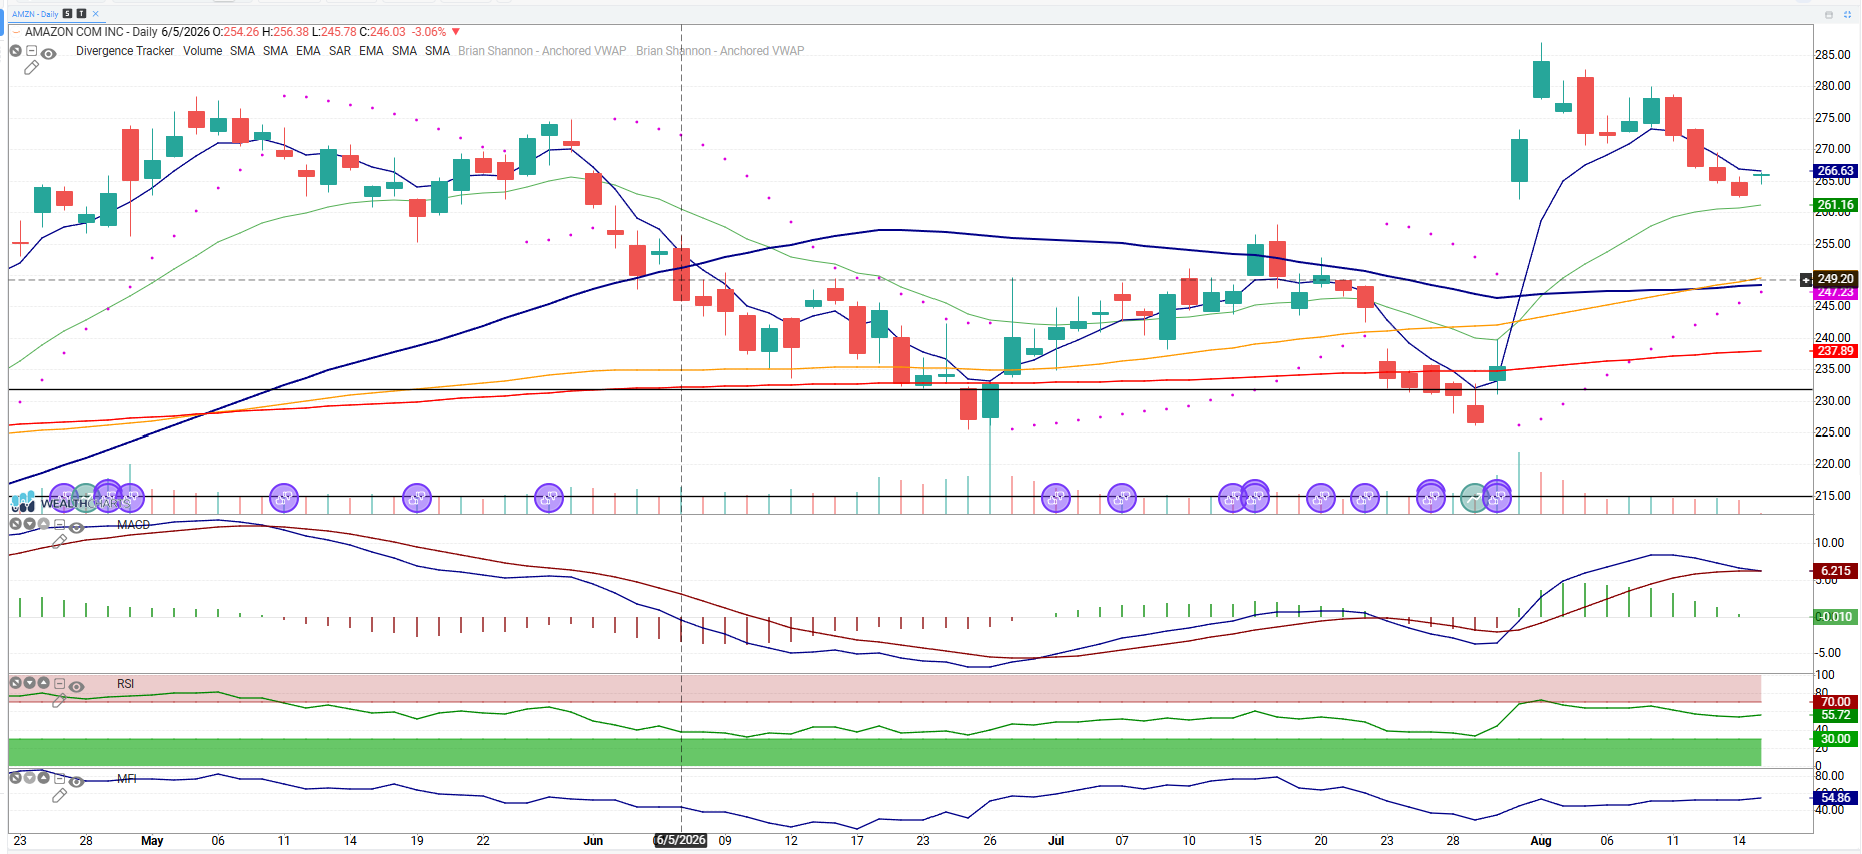Click the 237.89 red price label
This screenshot has height=854, width=1862.
[1835, 351]
